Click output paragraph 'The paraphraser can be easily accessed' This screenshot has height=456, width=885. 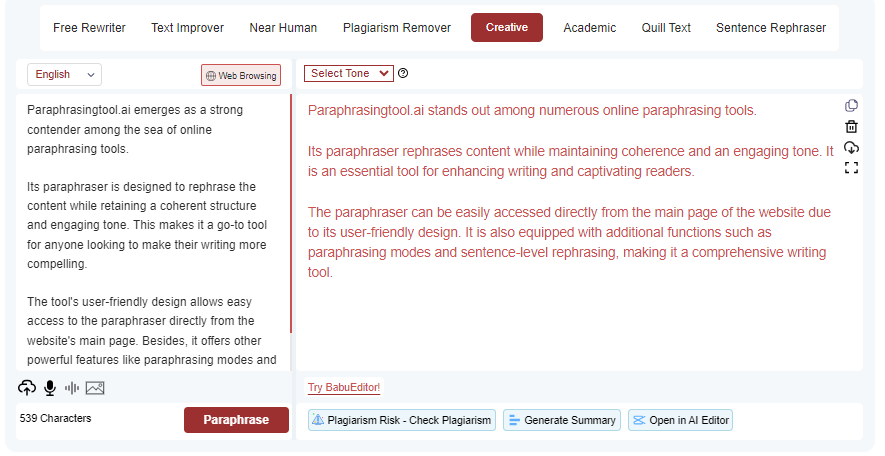click(x=569, y=242)
